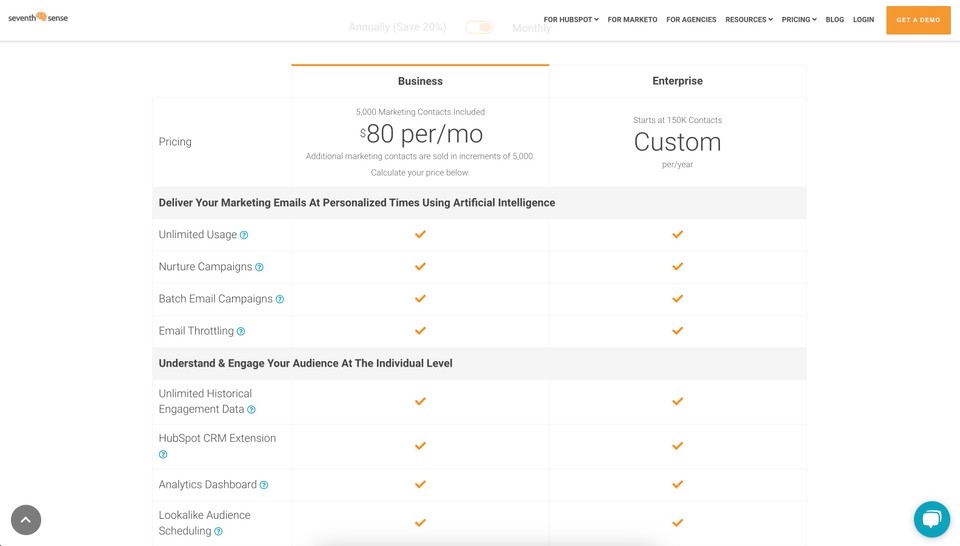Viewport: 960px width, 546px height.
Task: Select the Business plan column header
Action: 420,81
